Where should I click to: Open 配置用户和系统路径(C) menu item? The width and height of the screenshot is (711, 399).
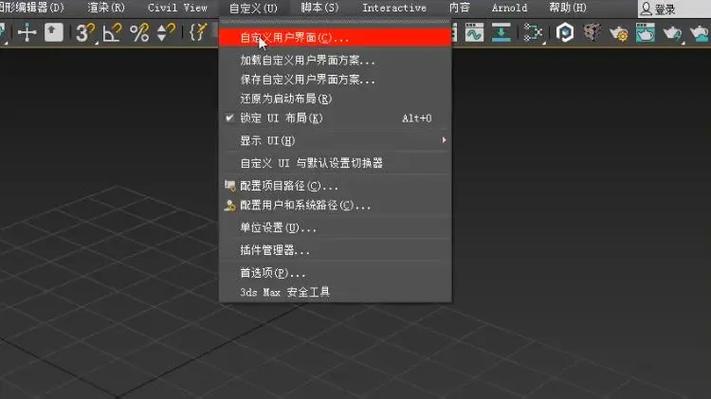[335, 205]
